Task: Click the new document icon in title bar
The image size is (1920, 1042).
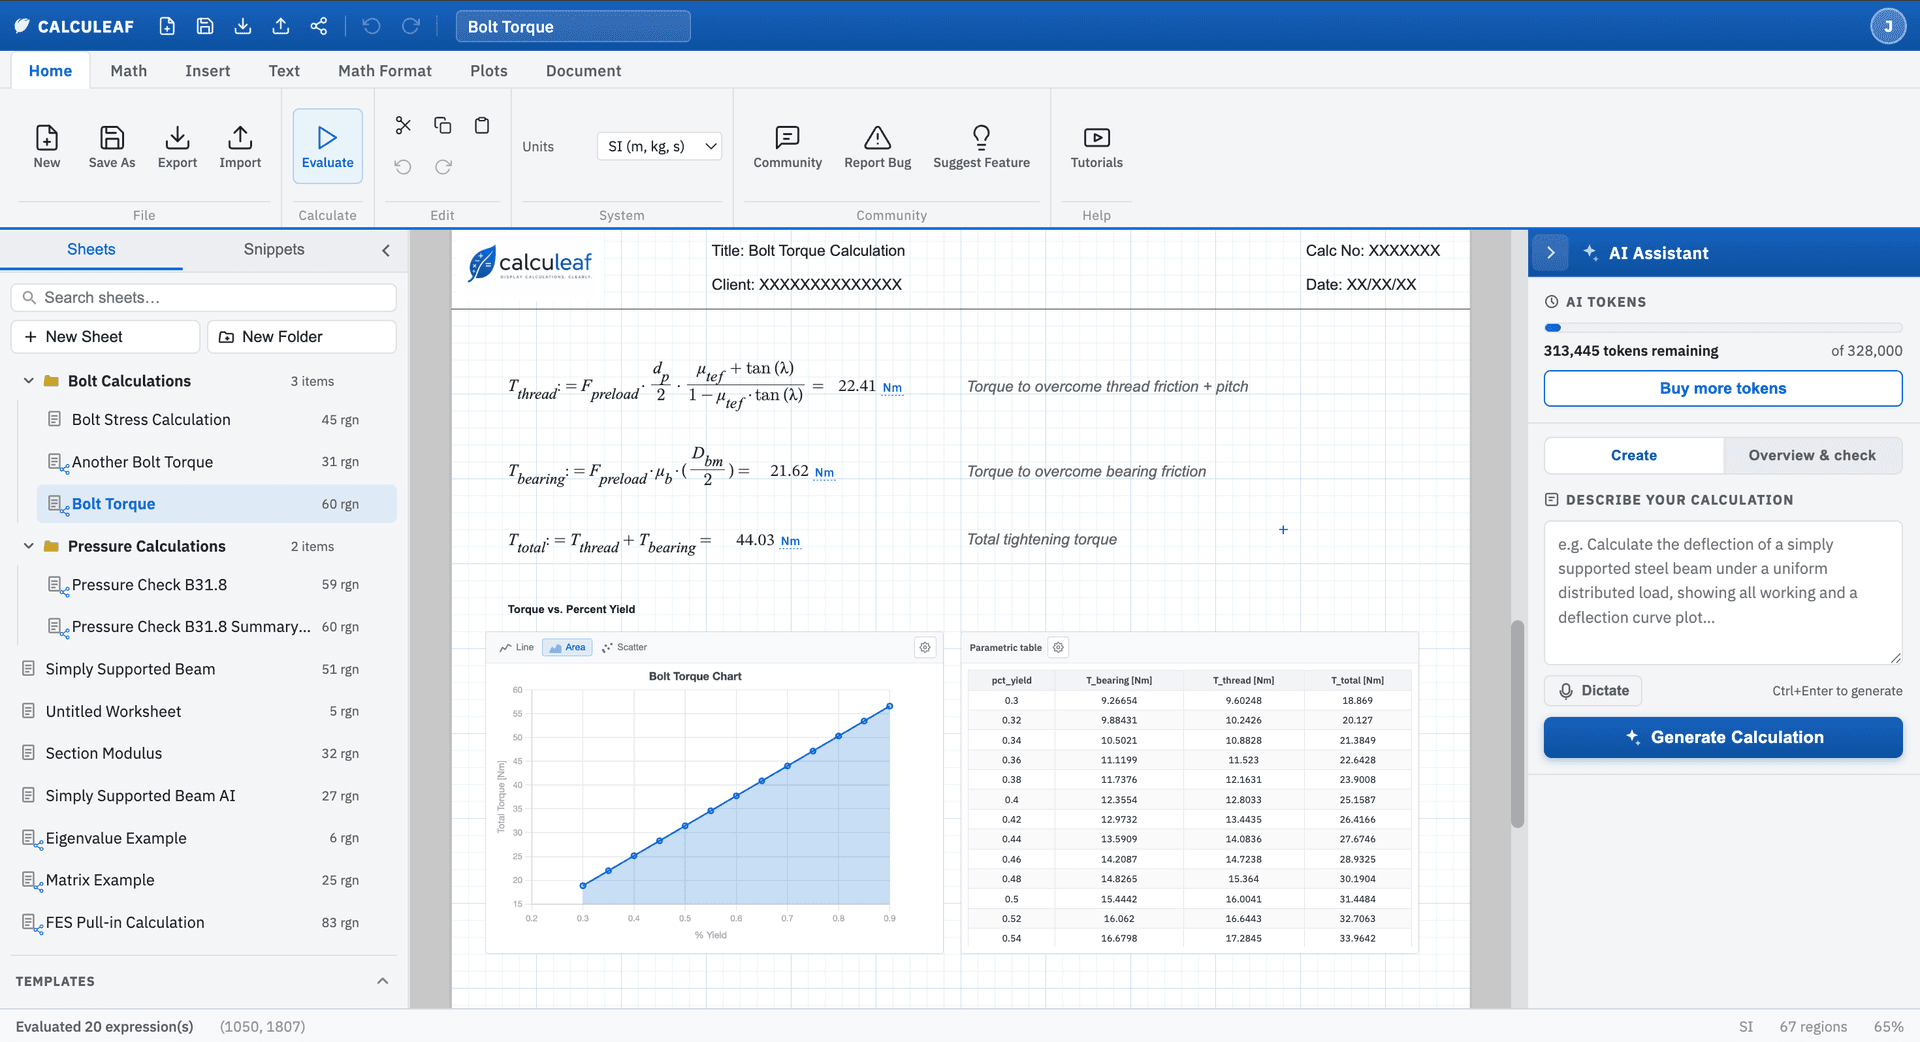Action: point(167,26)
